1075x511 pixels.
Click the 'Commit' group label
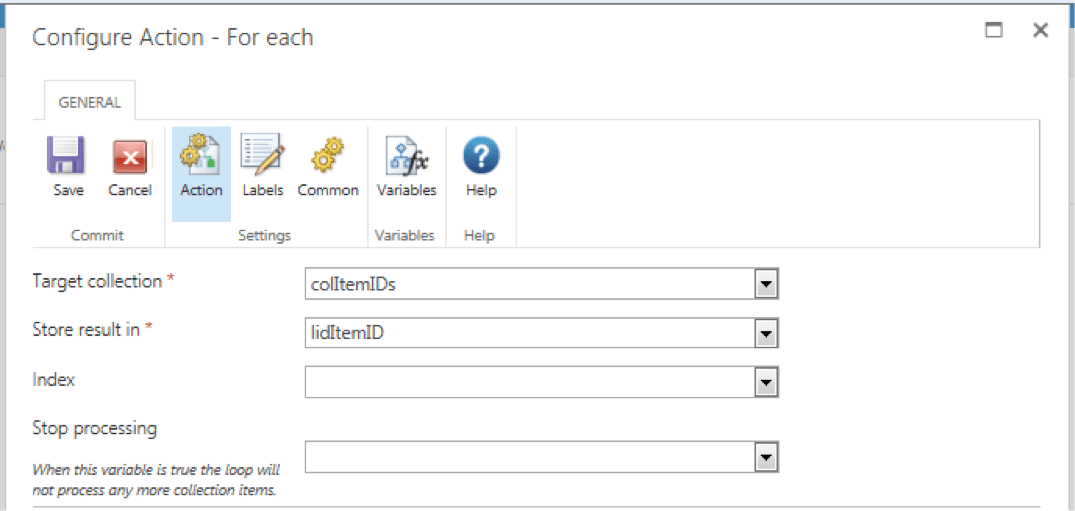point(97,235)
